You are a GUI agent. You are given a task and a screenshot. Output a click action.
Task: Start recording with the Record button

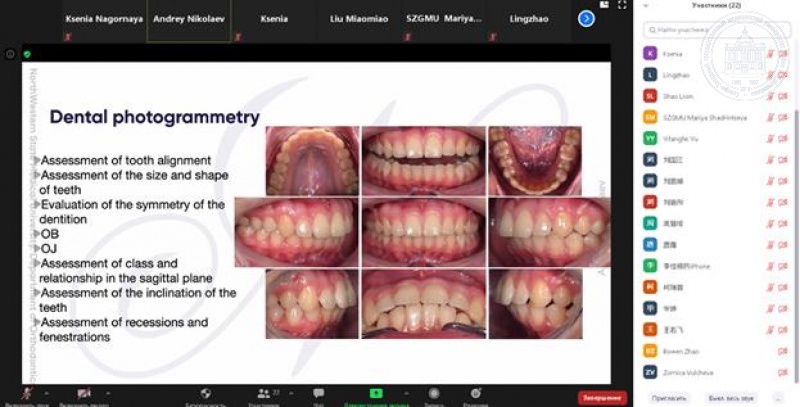click(434, 393)
